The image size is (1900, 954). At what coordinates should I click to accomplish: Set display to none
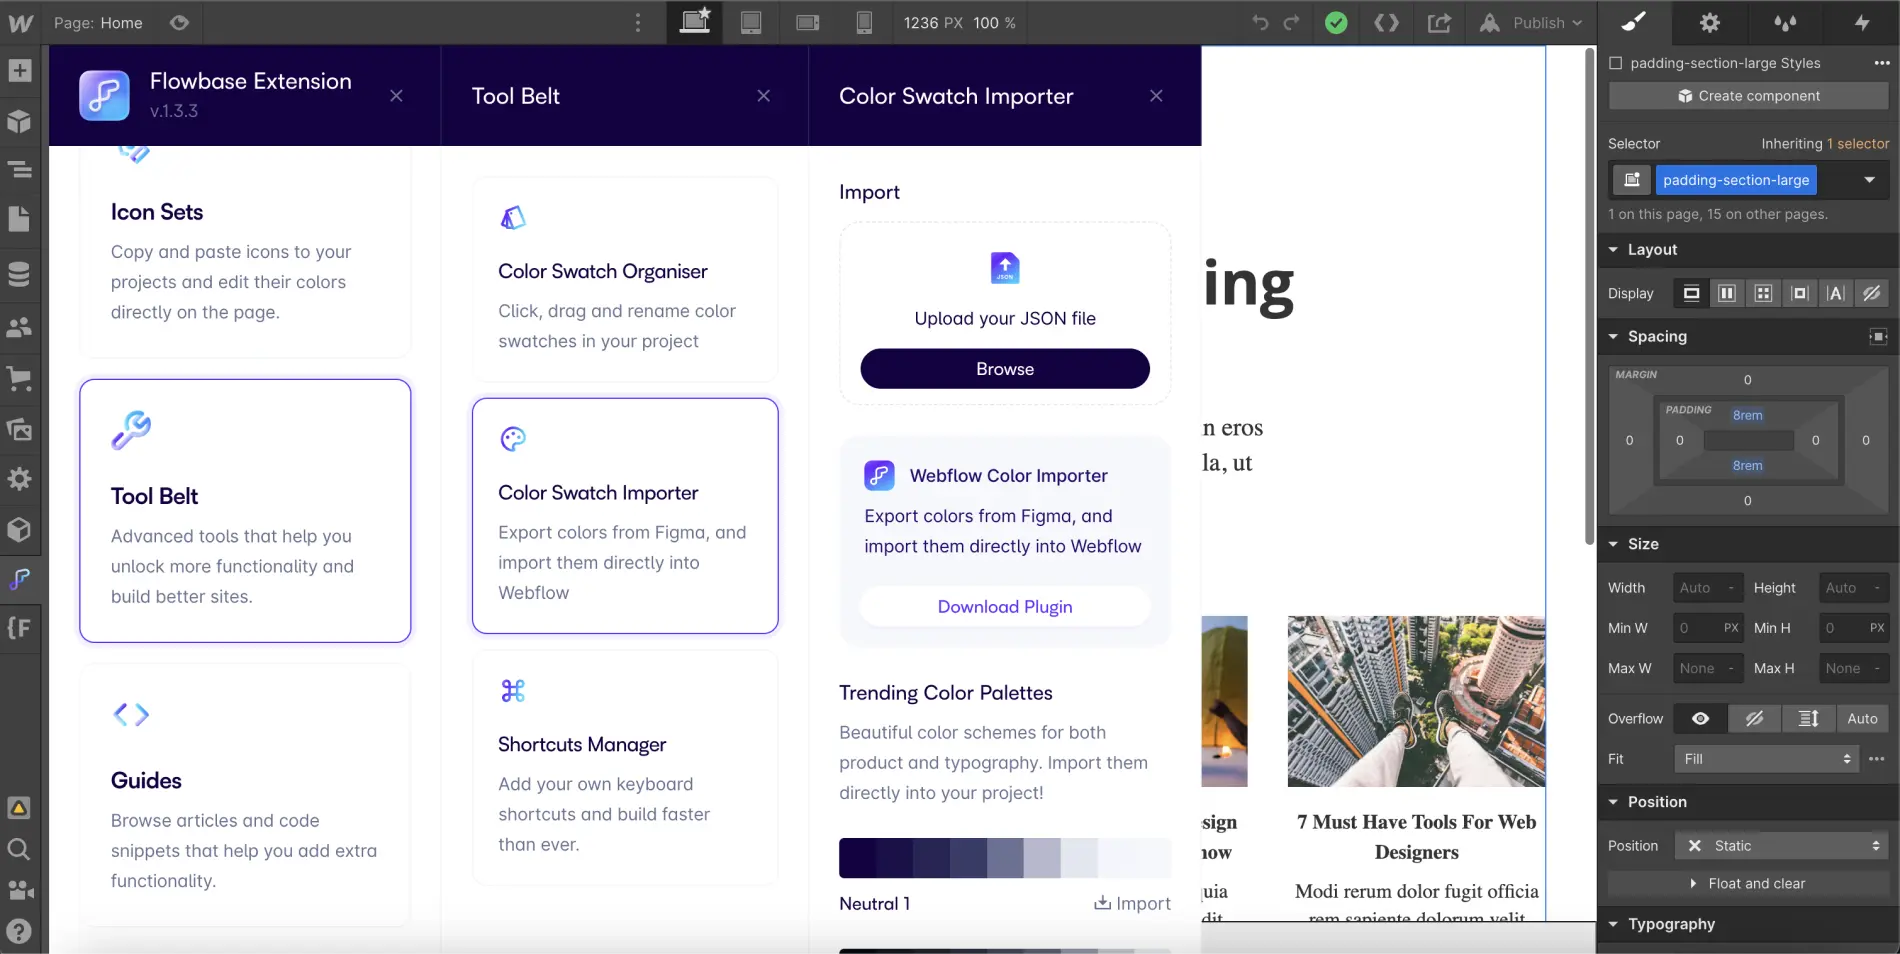pos(1872,293)
